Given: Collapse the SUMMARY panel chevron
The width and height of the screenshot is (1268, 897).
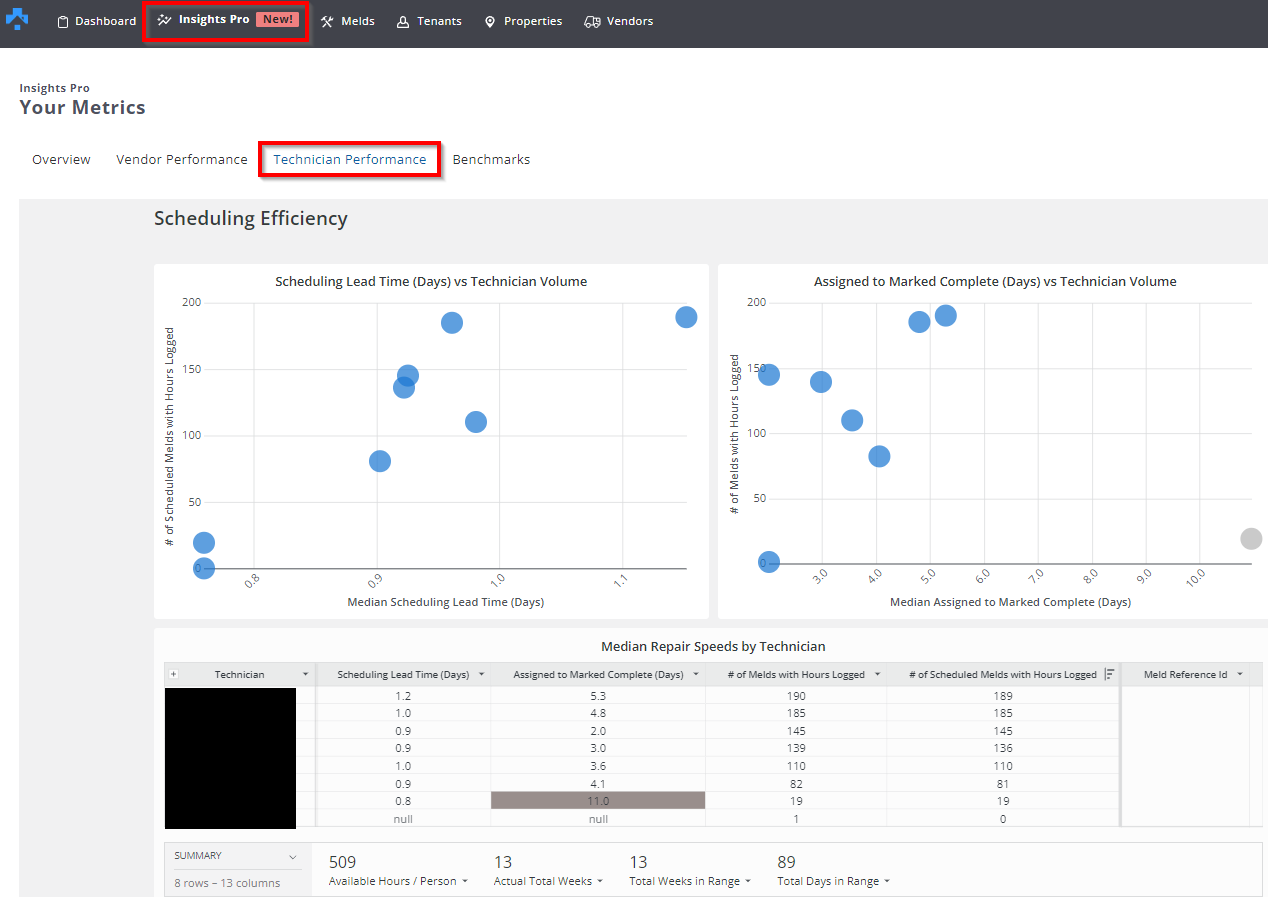Looking at the screenshot, I should click(293, 857).
